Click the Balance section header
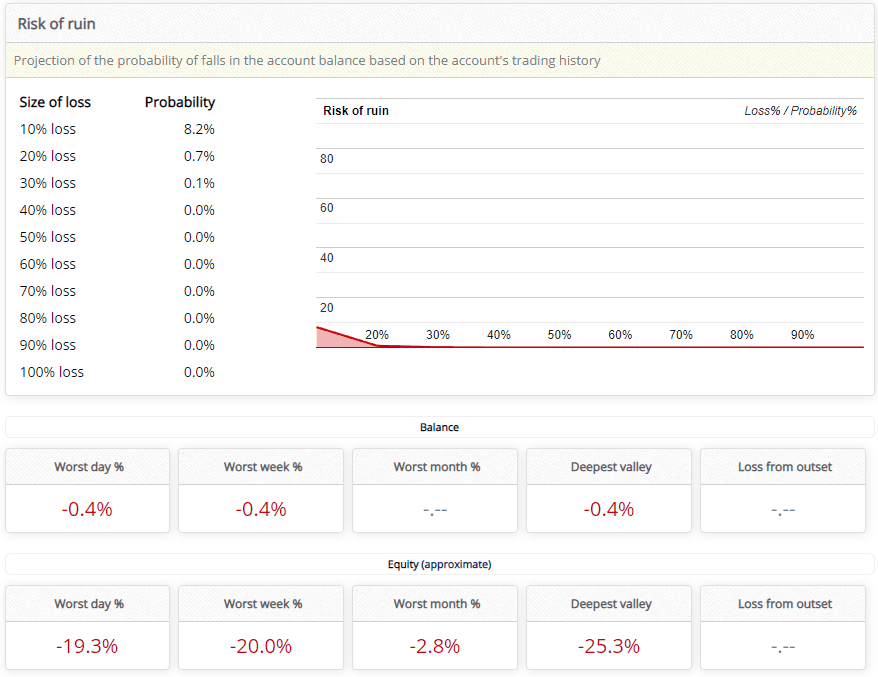This screenshot has height=677, width=878. [438, 427]
